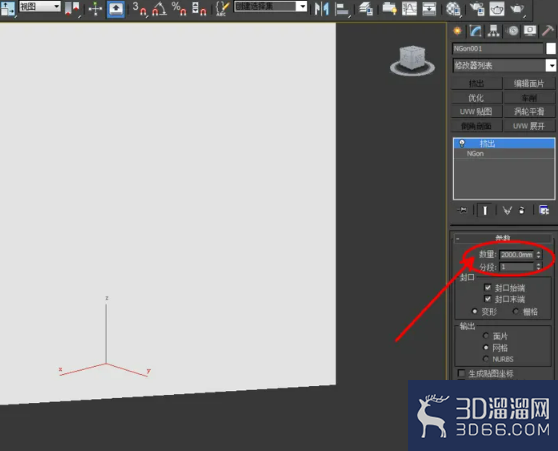Open the layer manager icon
558x451 pixels.
tap(366, 9)
